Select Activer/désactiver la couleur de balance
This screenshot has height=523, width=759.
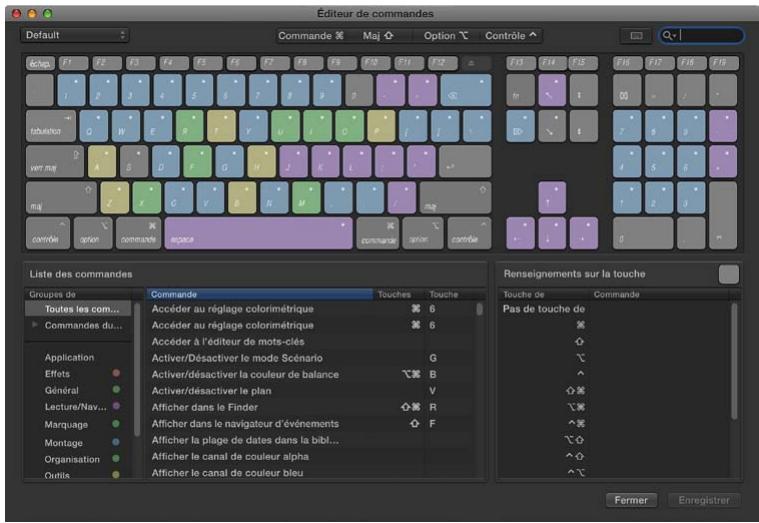click(x=310, y=375)
